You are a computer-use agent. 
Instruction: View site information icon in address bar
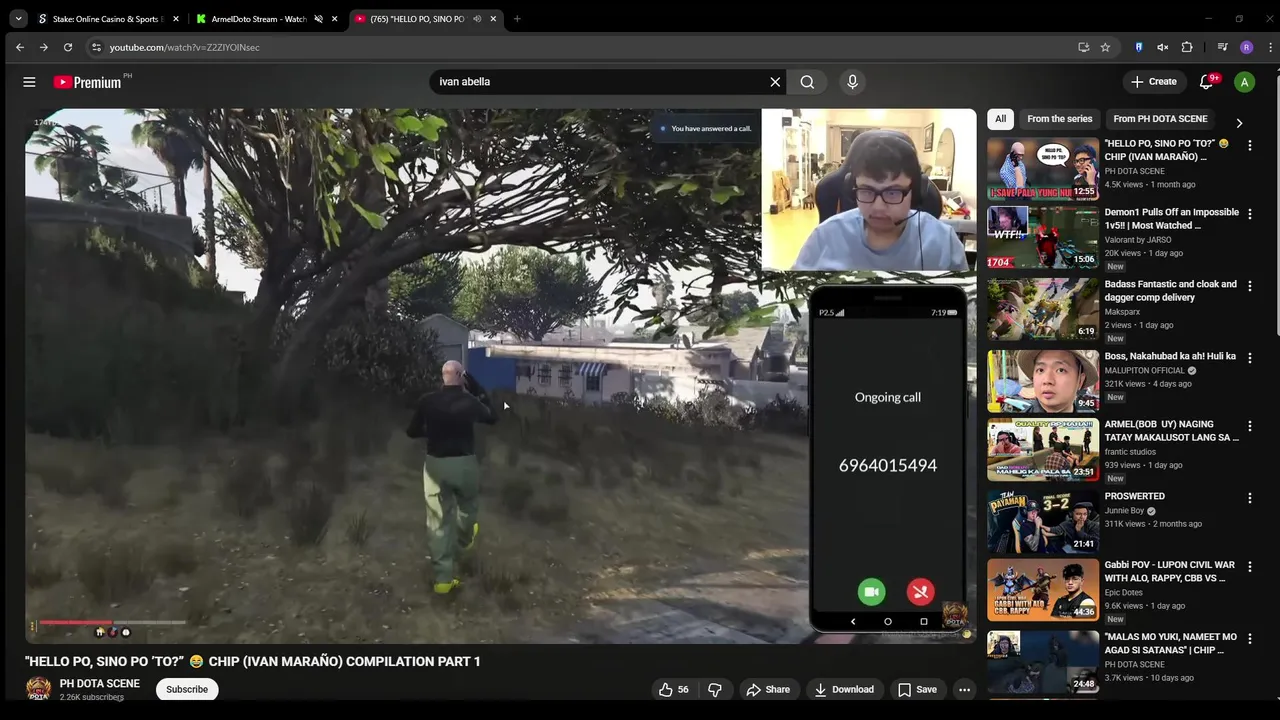click(96, 47)
